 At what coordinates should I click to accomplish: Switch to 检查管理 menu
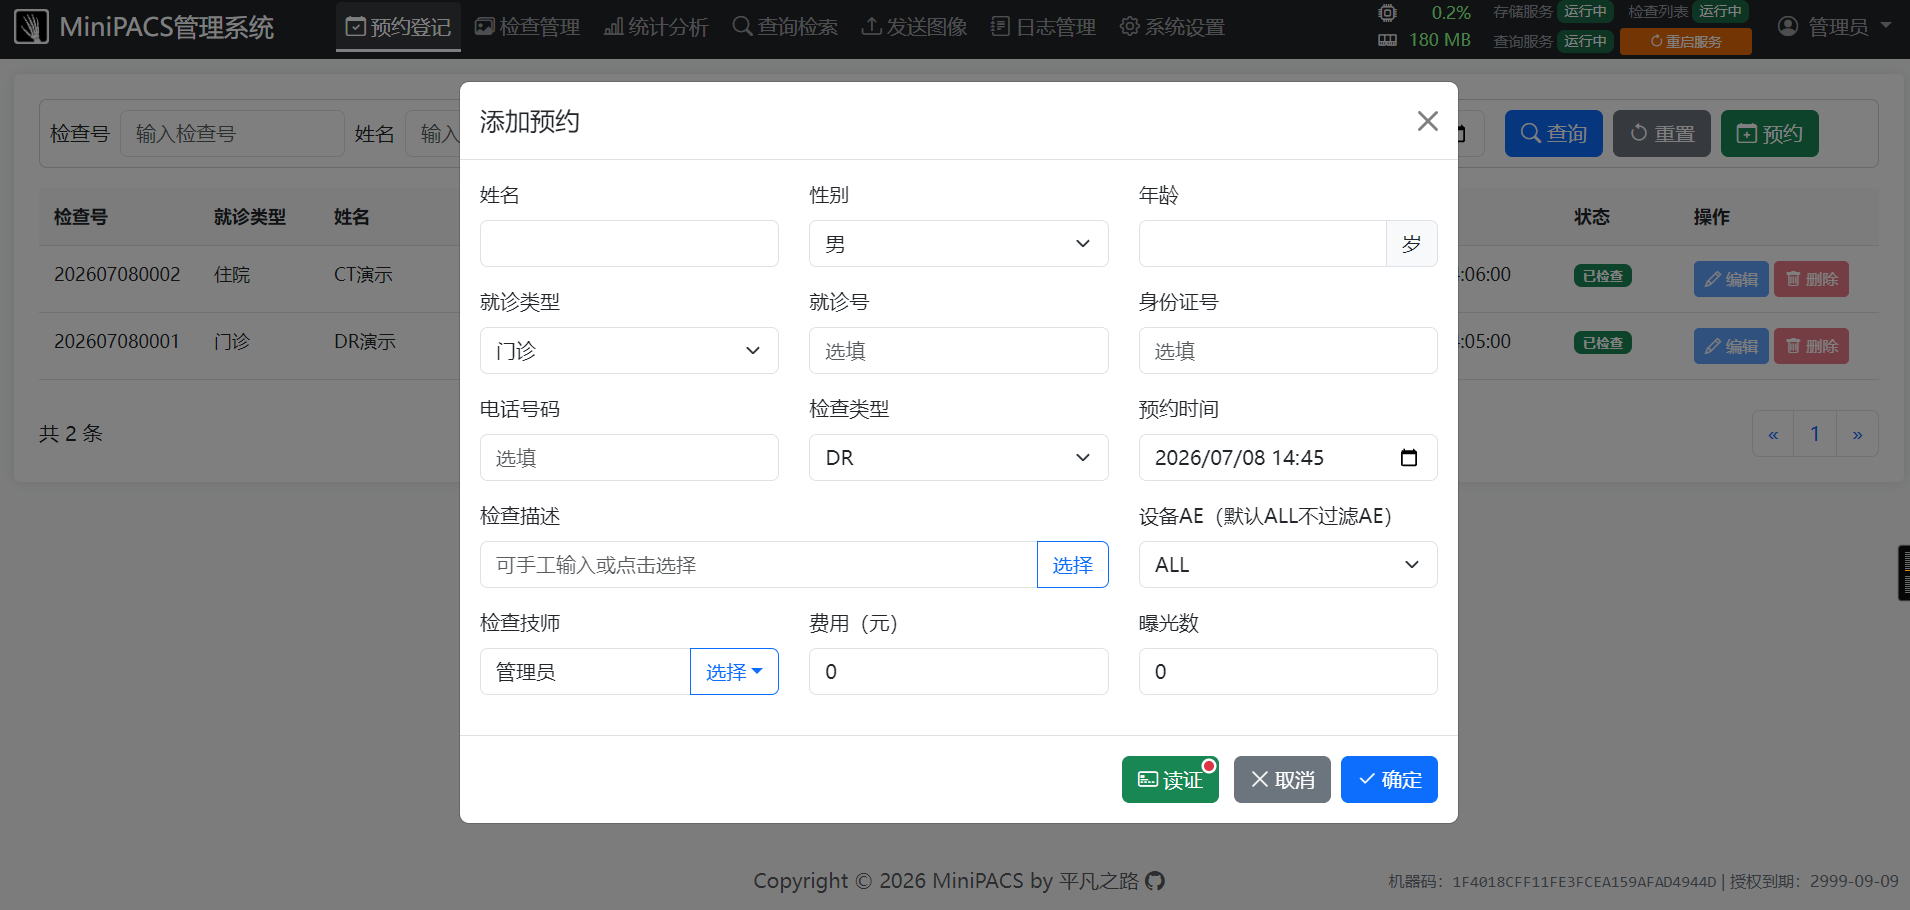[x=527, y=27]
